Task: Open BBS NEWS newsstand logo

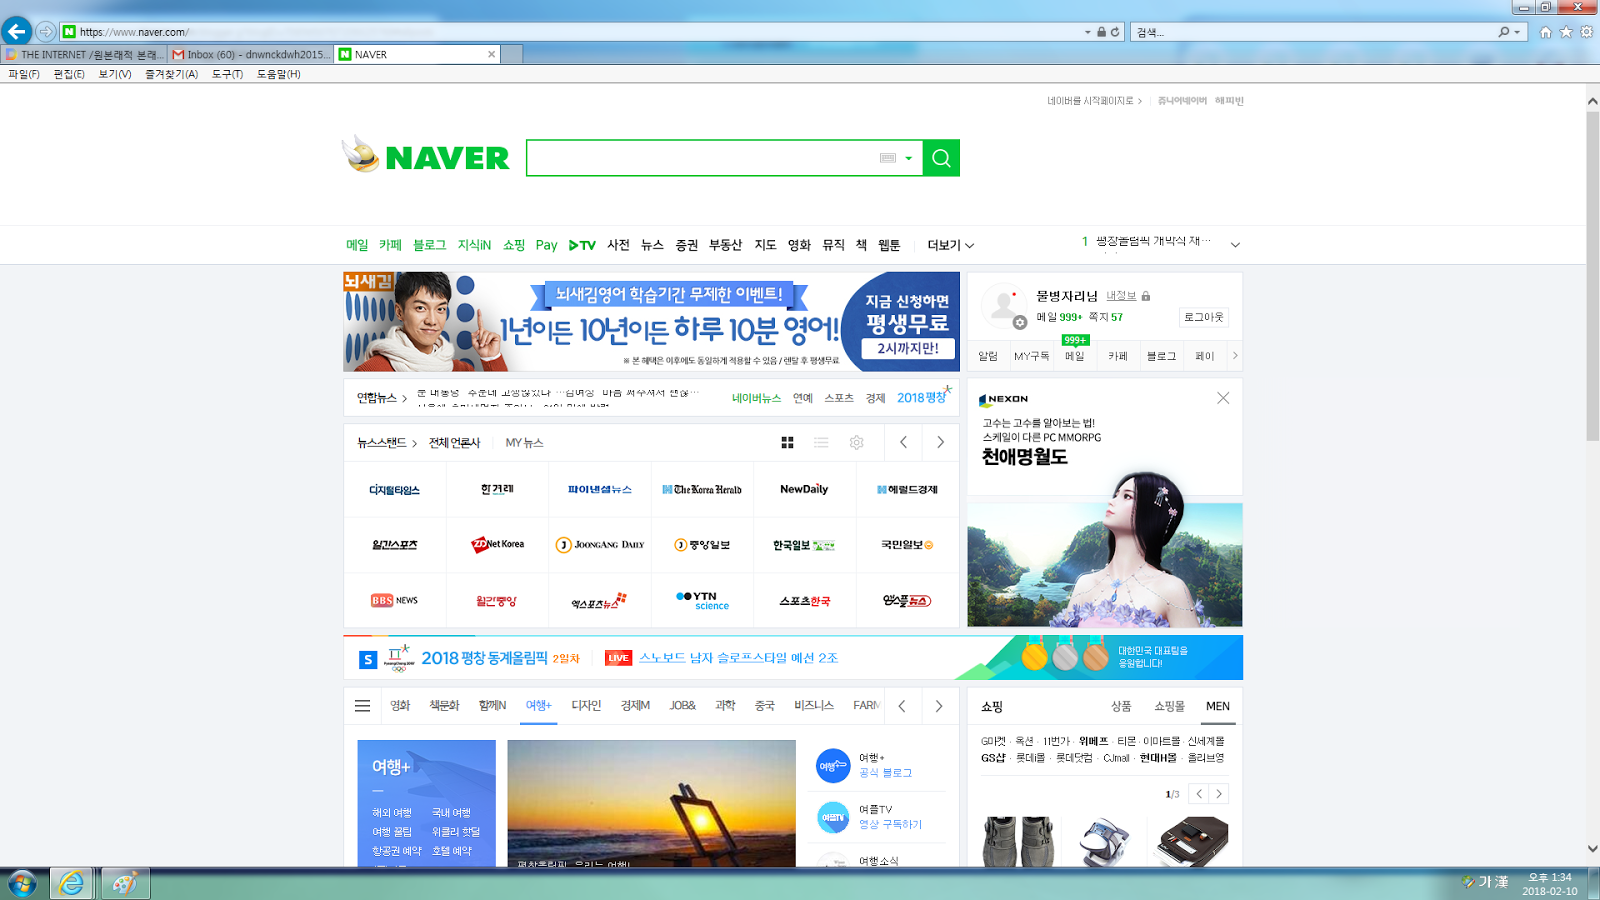Action: (x=394, y=601)
